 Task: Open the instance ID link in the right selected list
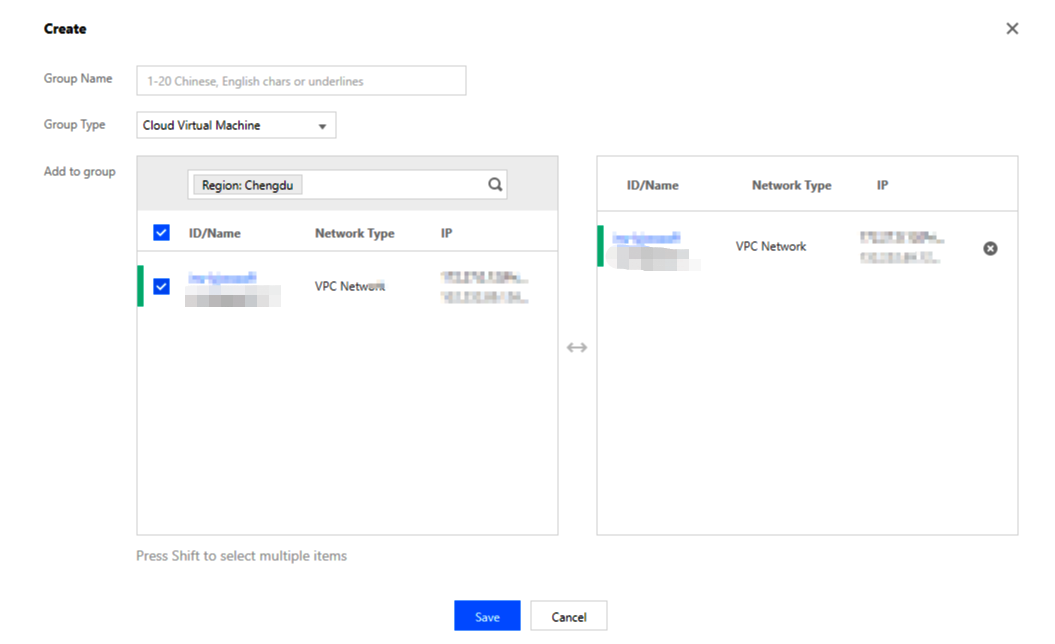(x=646, y=238)
